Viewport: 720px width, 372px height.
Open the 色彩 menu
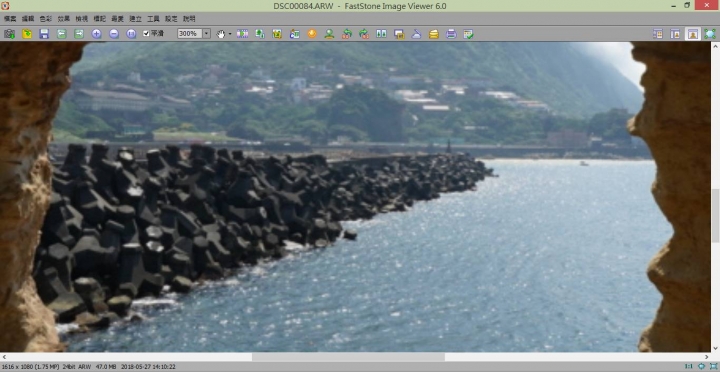point(46,19)
